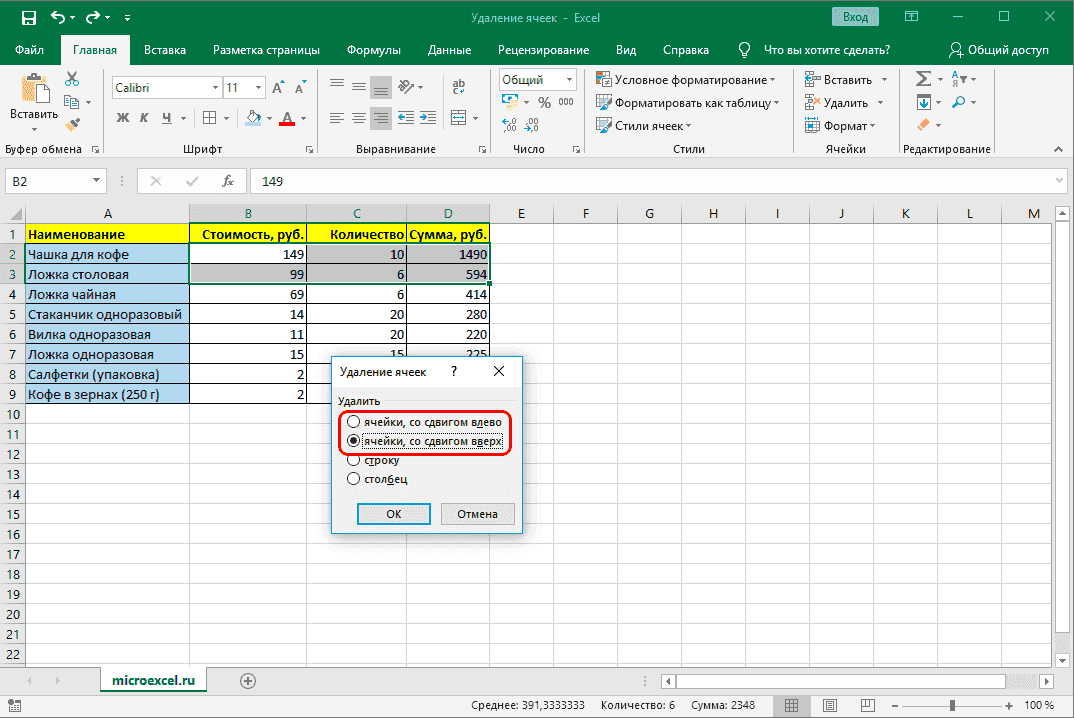
Task: Switch to the Формулы ribbon tab
Action: click(373, 50)
